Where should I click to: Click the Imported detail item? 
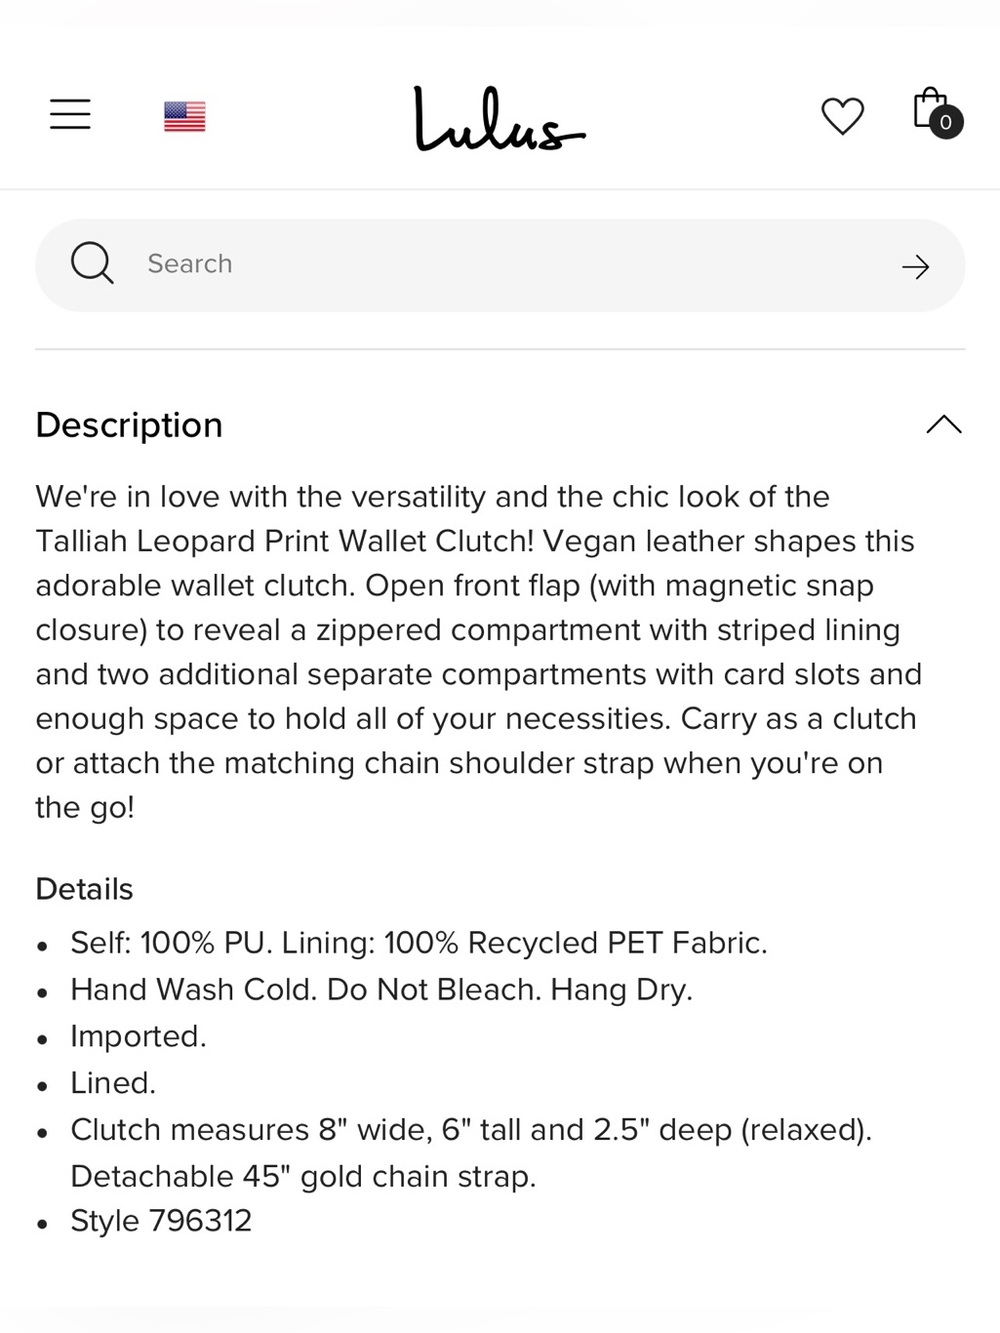138,1036
